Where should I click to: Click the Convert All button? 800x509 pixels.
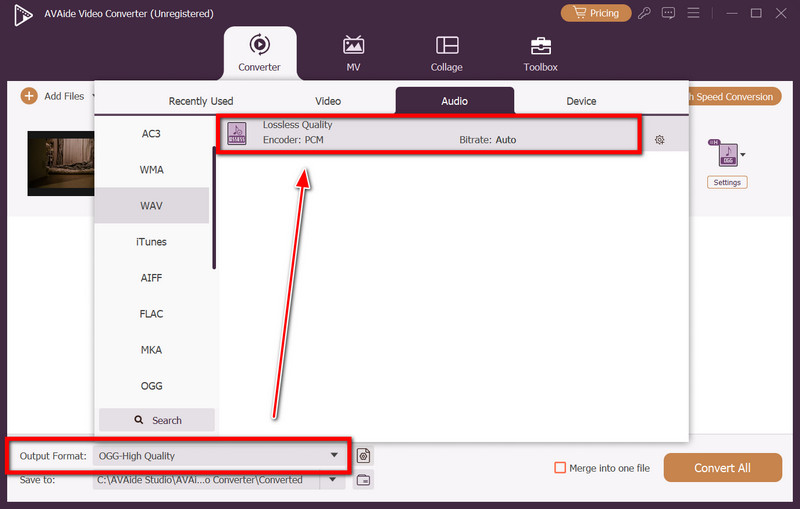(722, 468)
